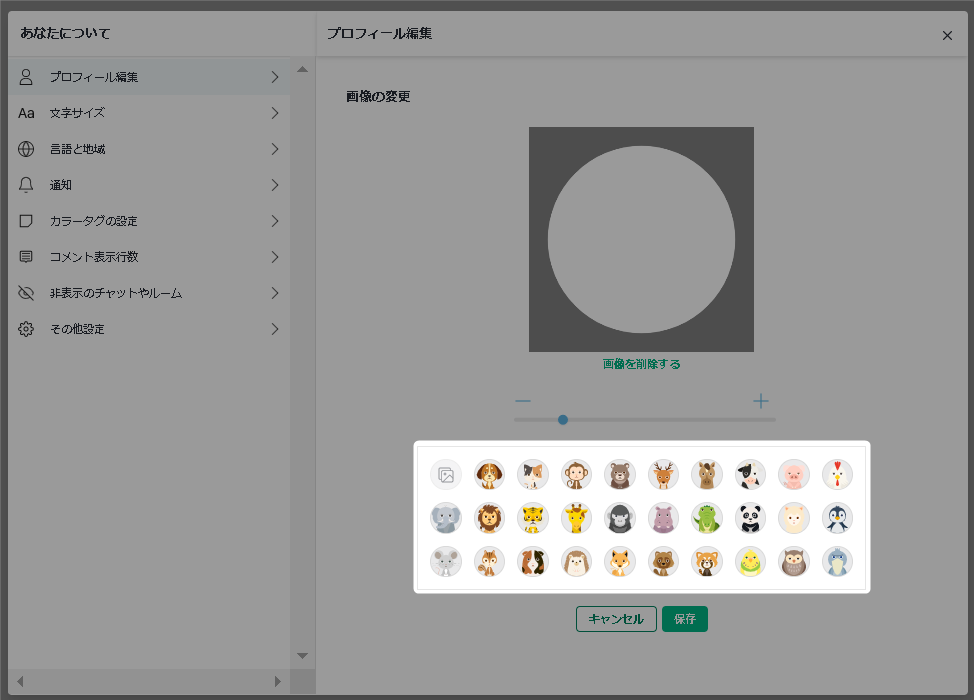Viewport: 974px width, 700px height.
Task: Pick the monkey avatar
Action: point(576,475)
